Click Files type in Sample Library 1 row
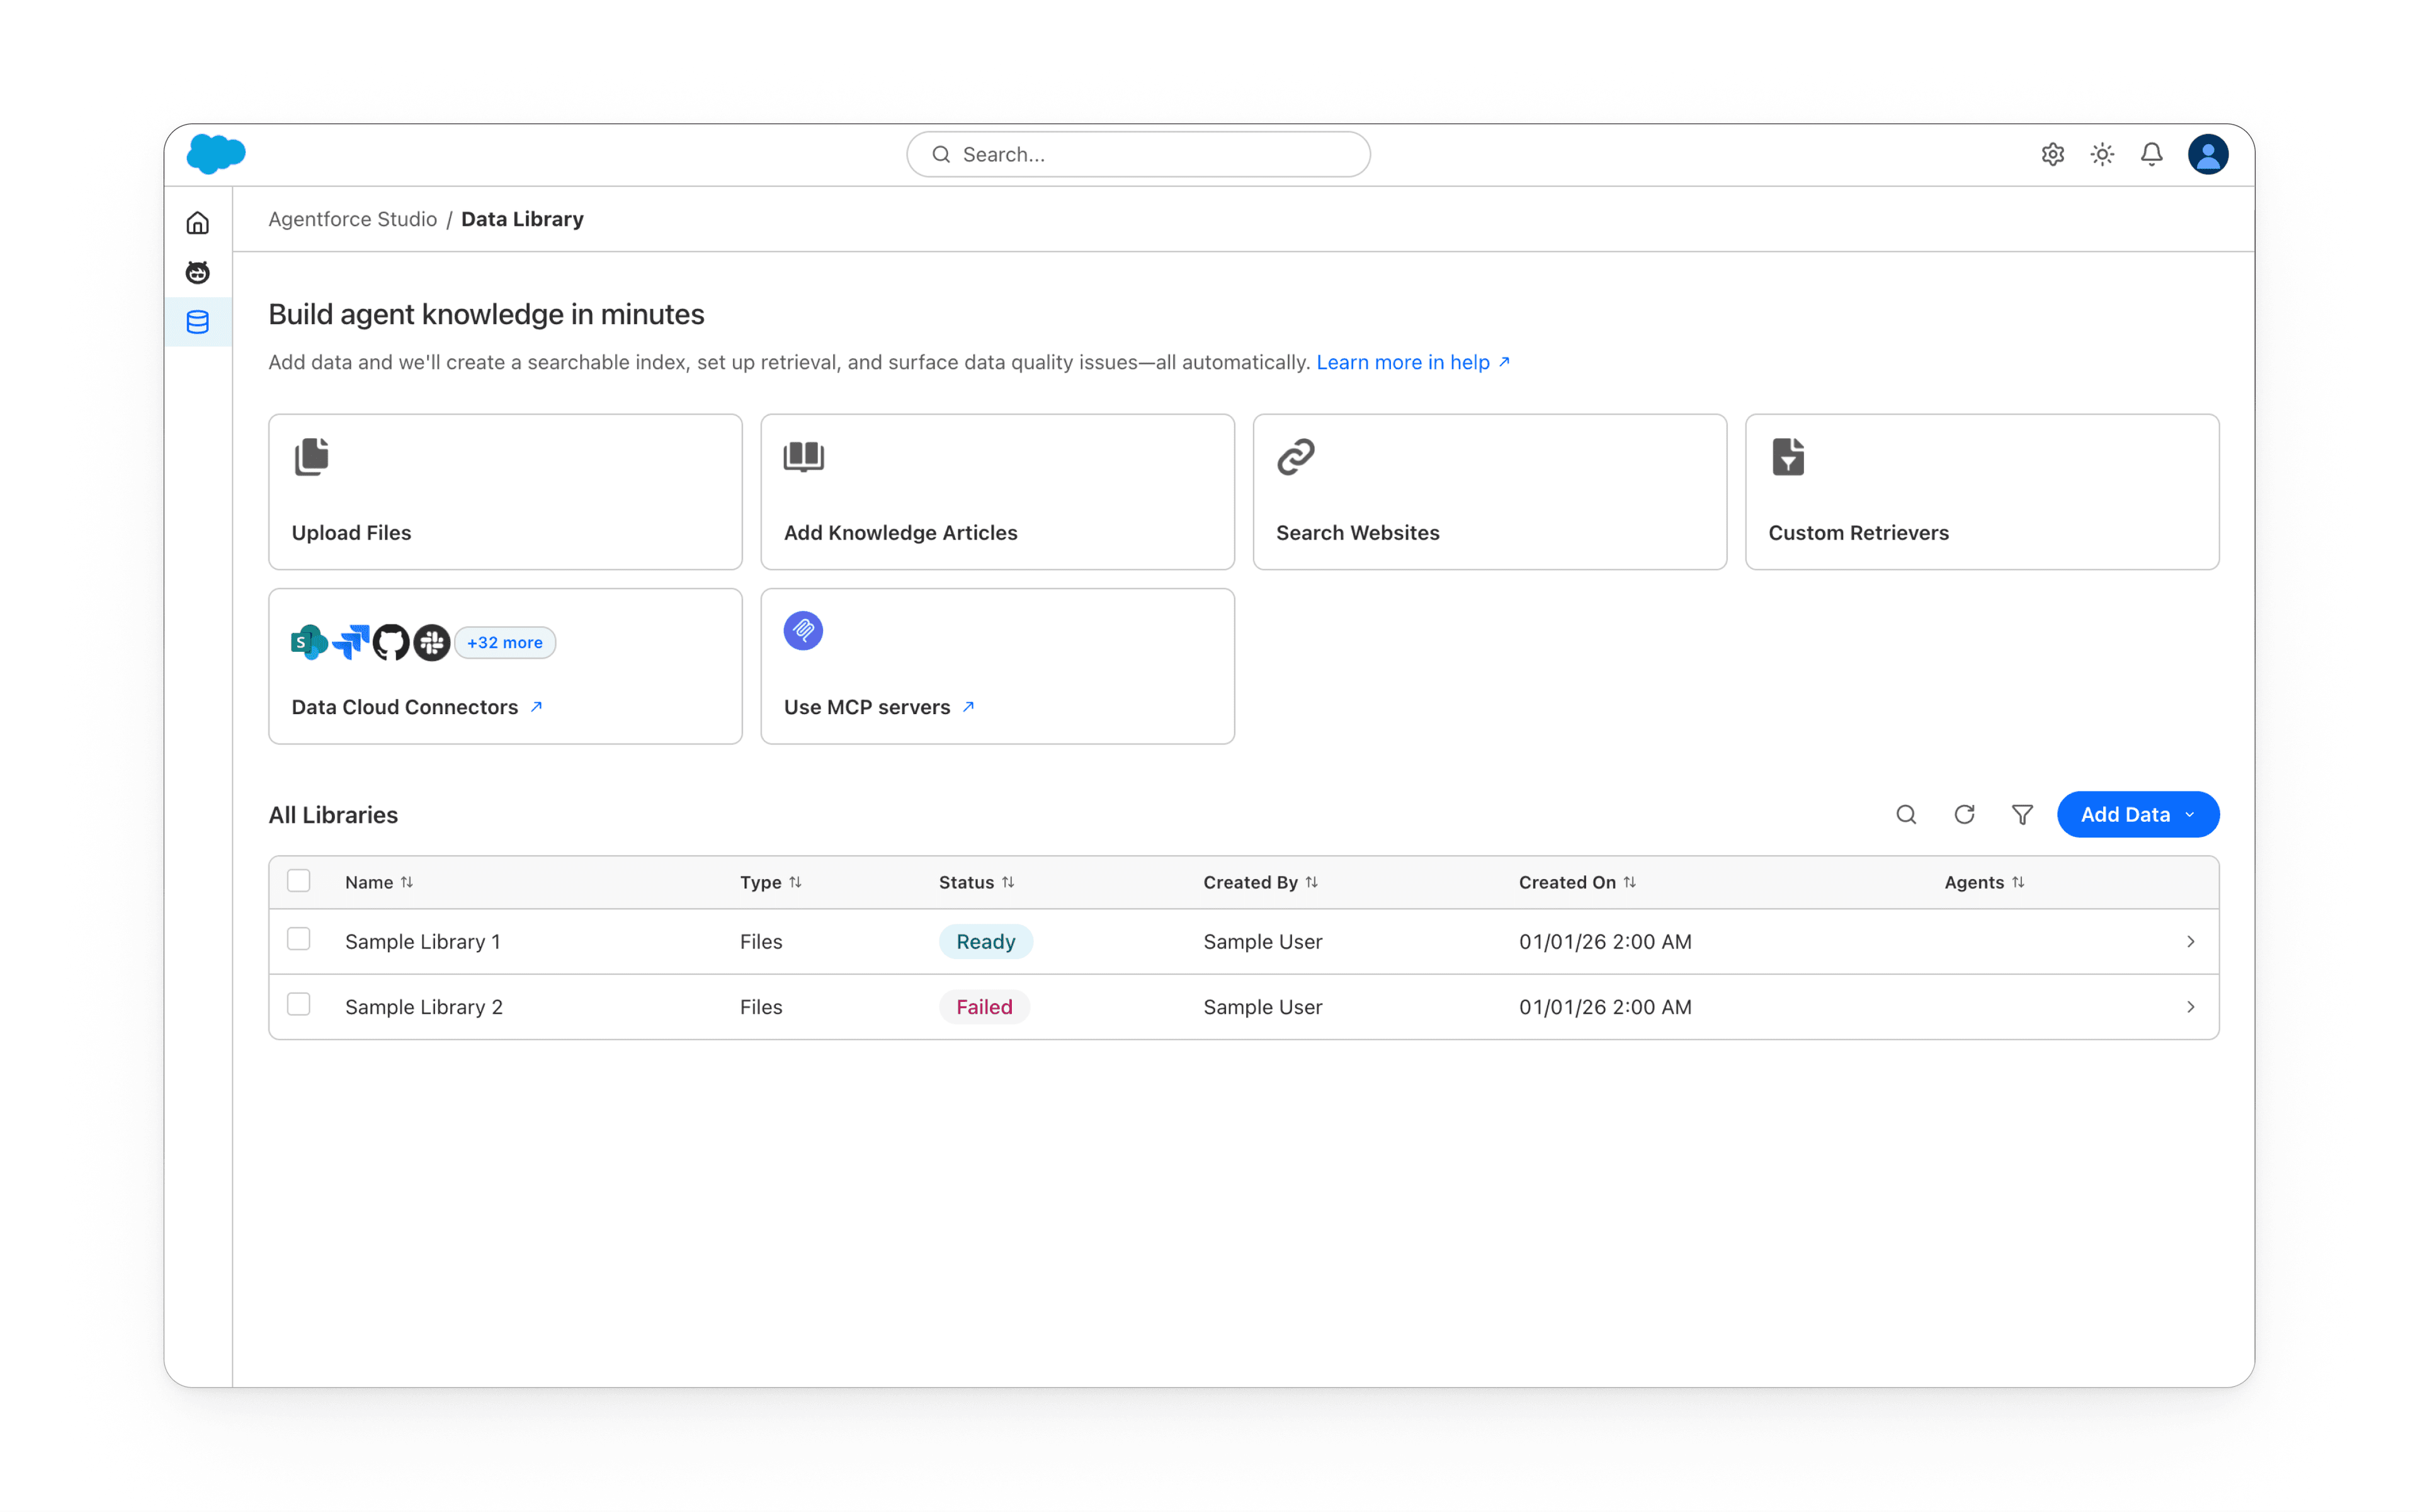Image resolution: width=2418 pixels, height=1512 pixels. 761,942
